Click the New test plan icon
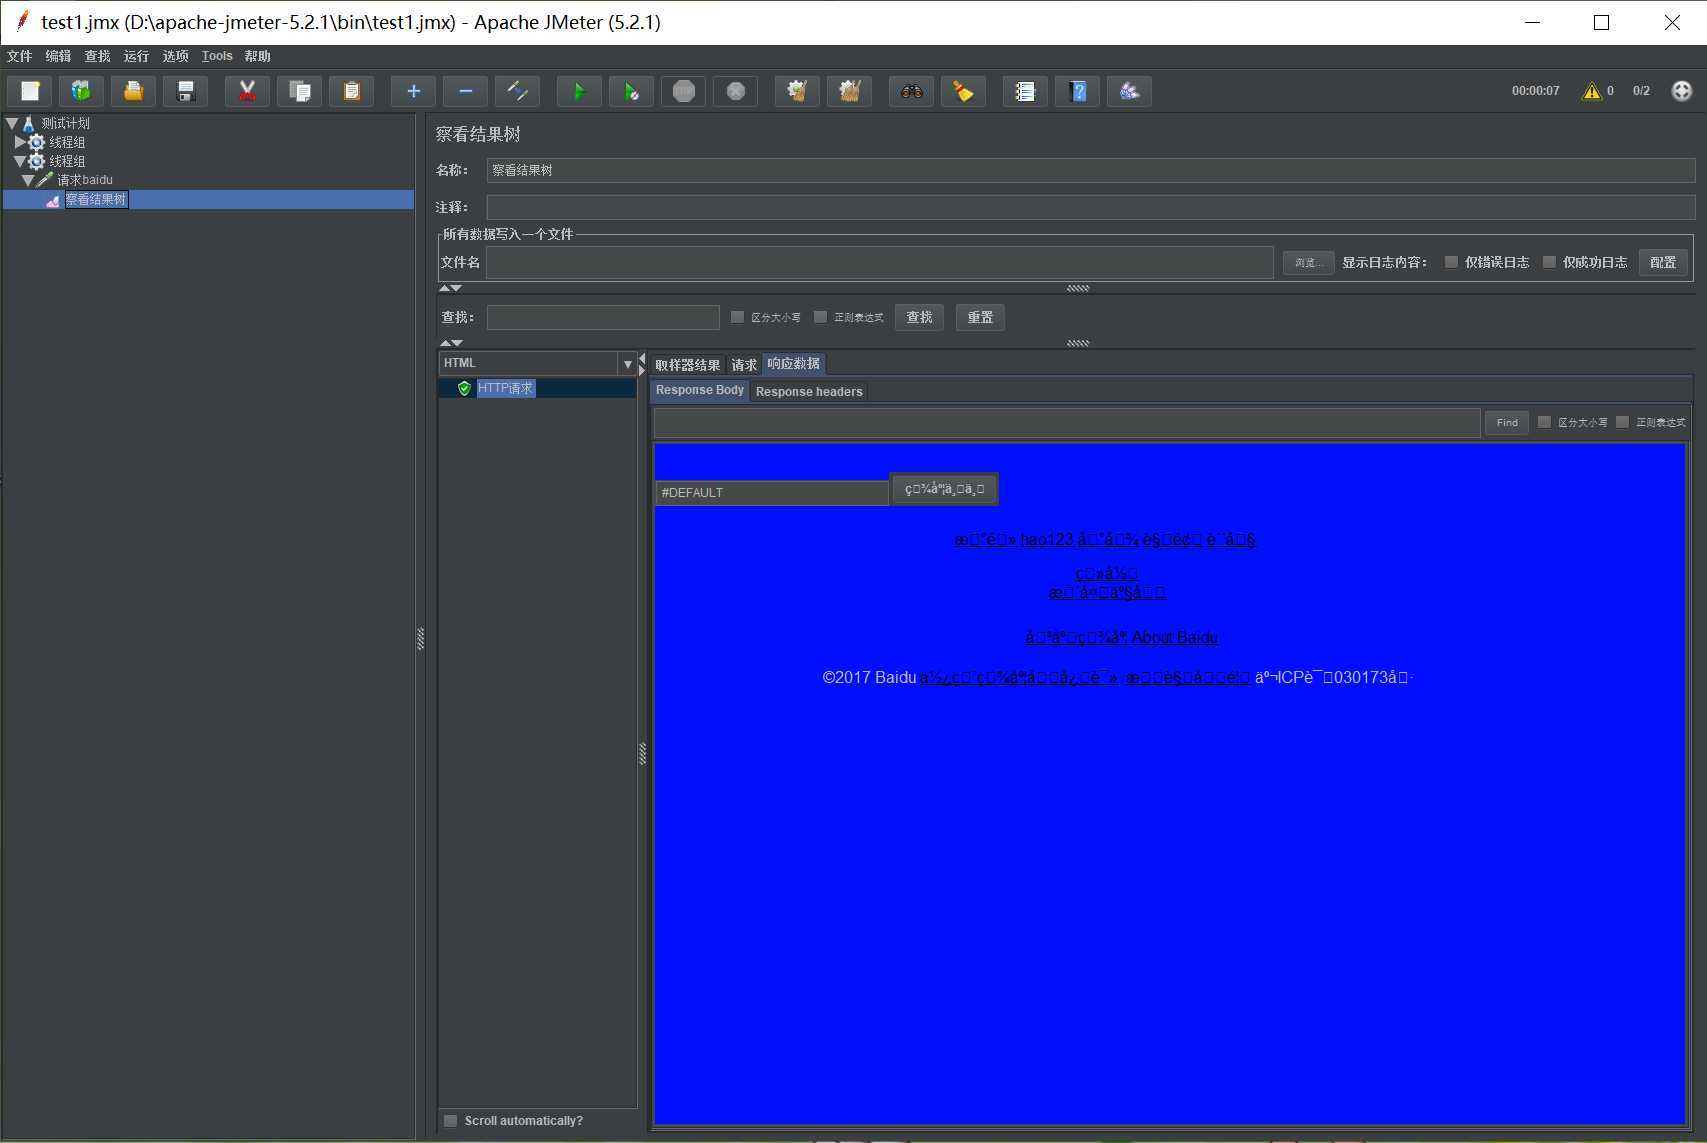The image size is (1707, 1143). (x=30, y=91)
